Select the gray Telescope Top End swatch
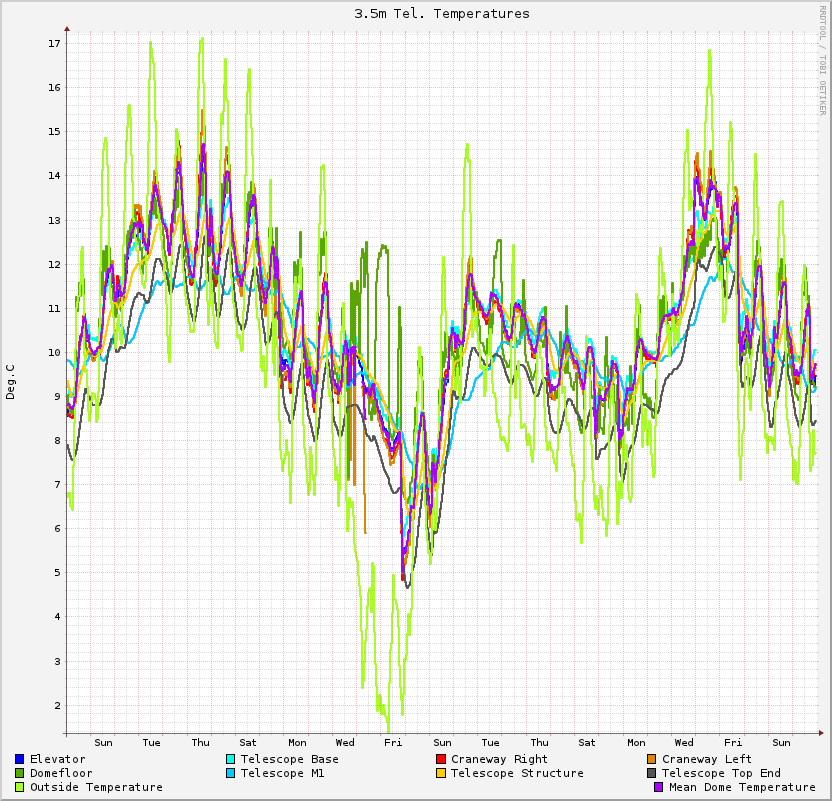Image resolution: width=832 pixels, height=801 pixels. pos(652,773)
